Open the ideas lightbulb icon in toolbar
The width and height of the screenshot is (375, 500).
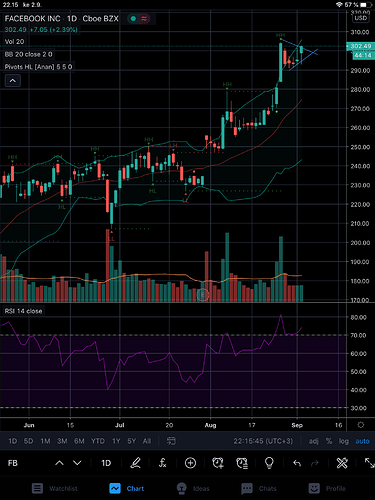click(x=269, y=463)
